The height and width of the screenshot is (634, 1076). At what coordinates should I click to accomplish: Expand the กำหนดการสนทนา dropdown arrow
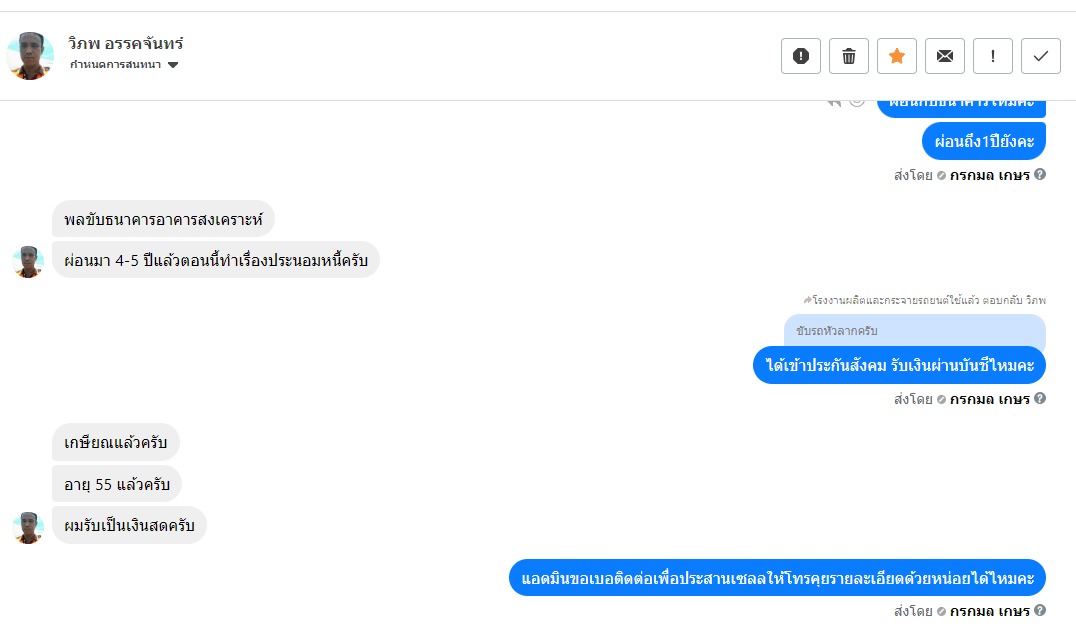(173, 65)
